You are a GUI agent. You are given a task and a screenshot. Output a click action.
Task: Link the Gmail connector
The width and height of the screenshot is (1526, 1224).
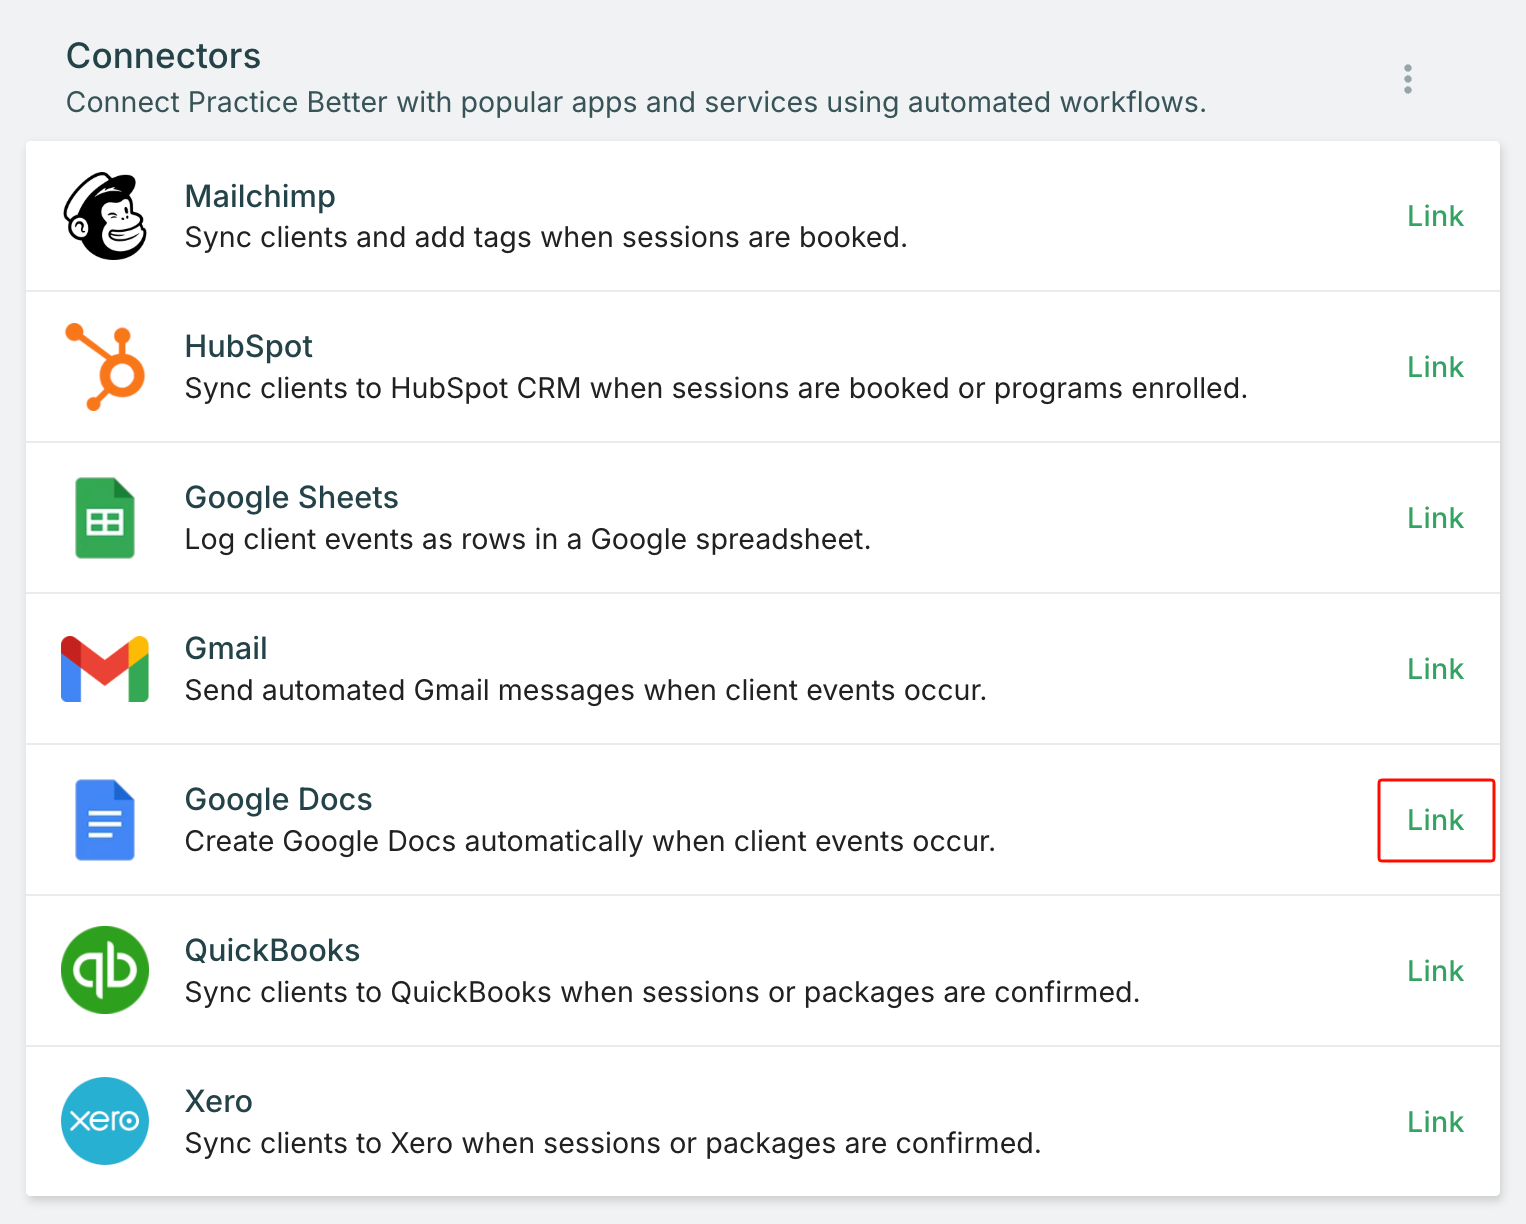coord(1435,669)
